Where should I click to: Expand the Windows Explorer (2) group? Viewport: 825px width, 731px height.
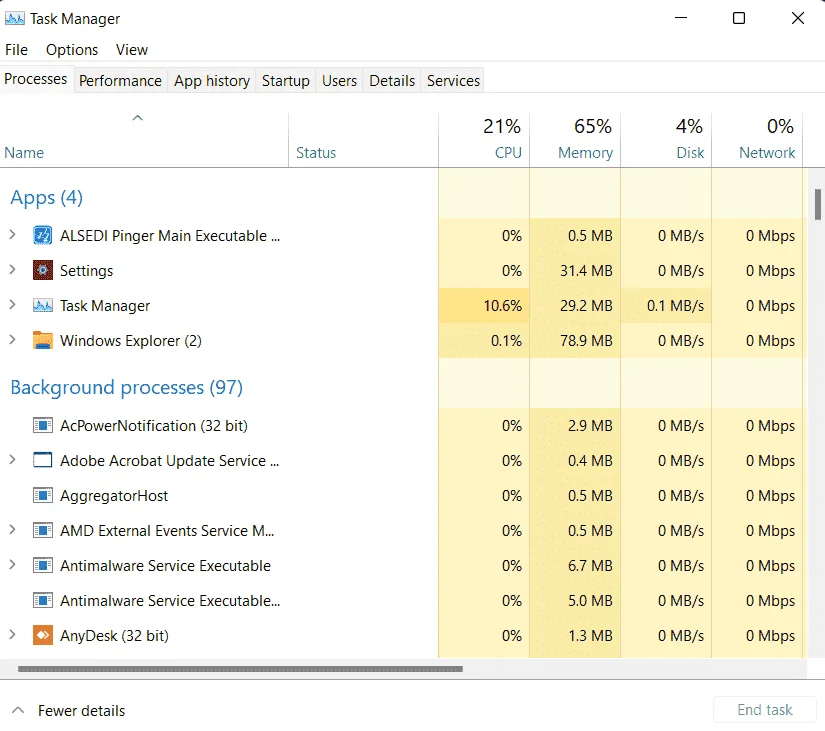click(13, 339)
